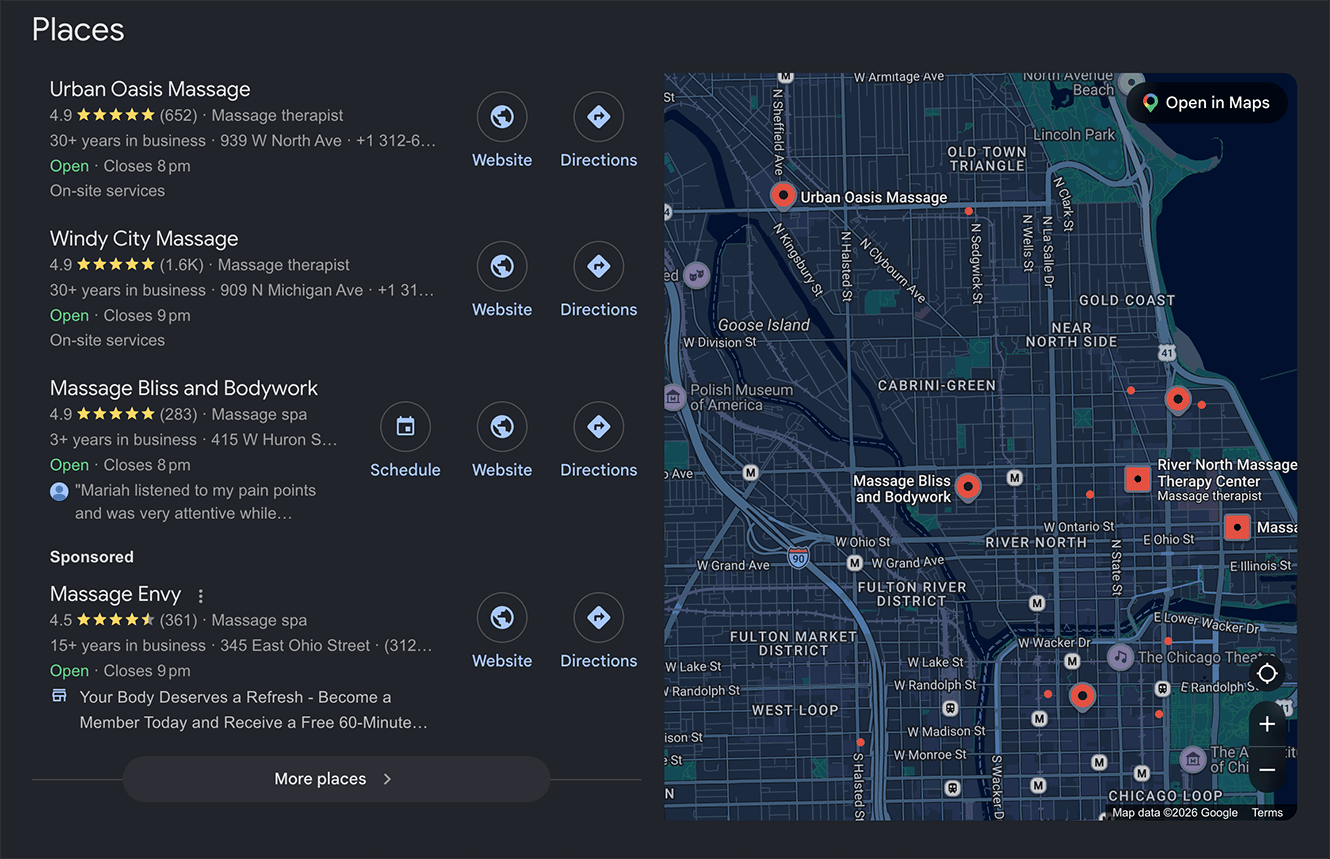
Task: Click the (283) review count for Massage Bliss
Action: (179, 414)
